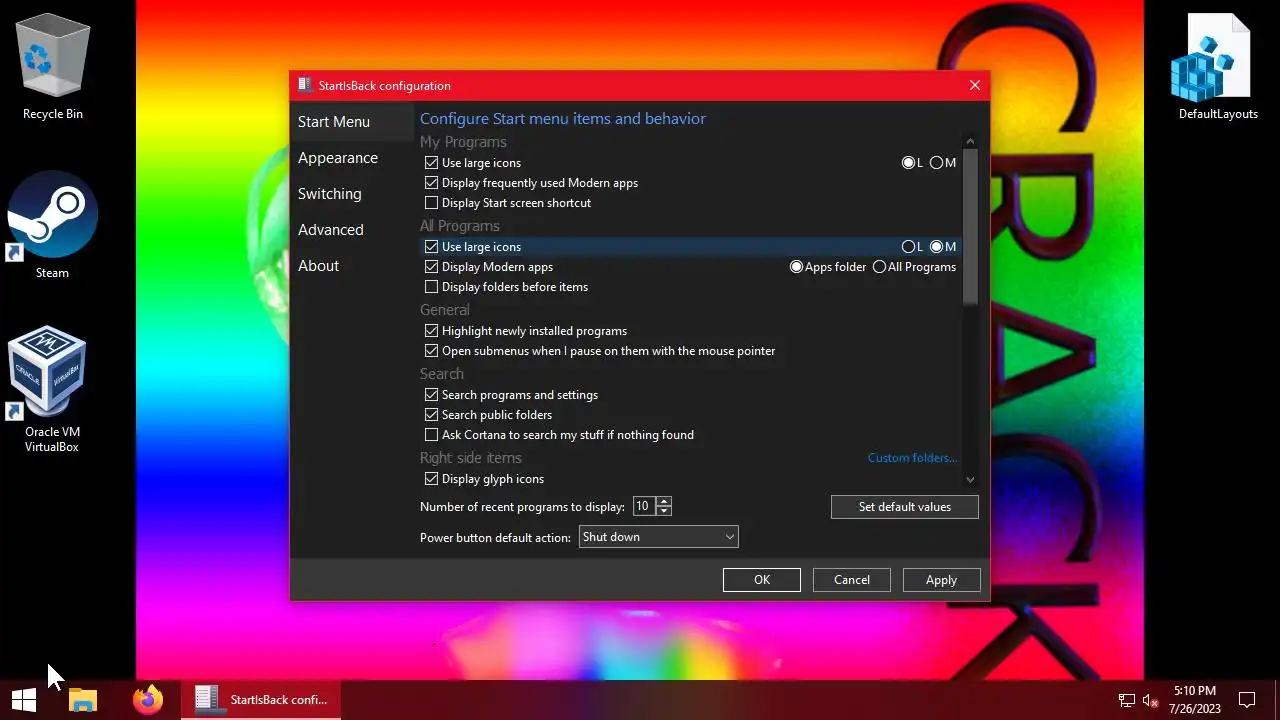Toggle All Programs Use large icons checkbox
The width and height of the screenshot is (1280, 720).
431,247
